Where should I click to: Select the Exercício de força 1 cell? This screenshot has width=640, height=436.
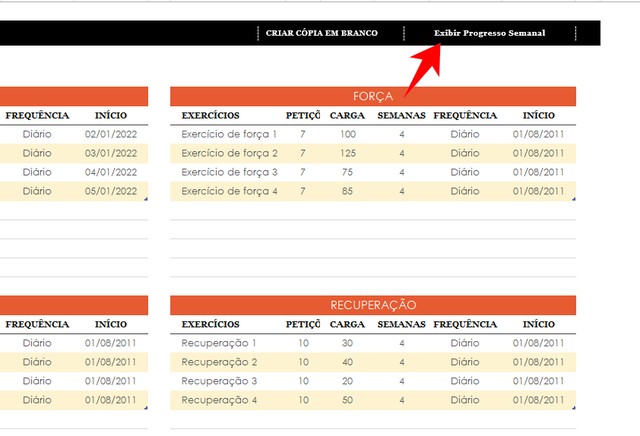coord(229,134)
